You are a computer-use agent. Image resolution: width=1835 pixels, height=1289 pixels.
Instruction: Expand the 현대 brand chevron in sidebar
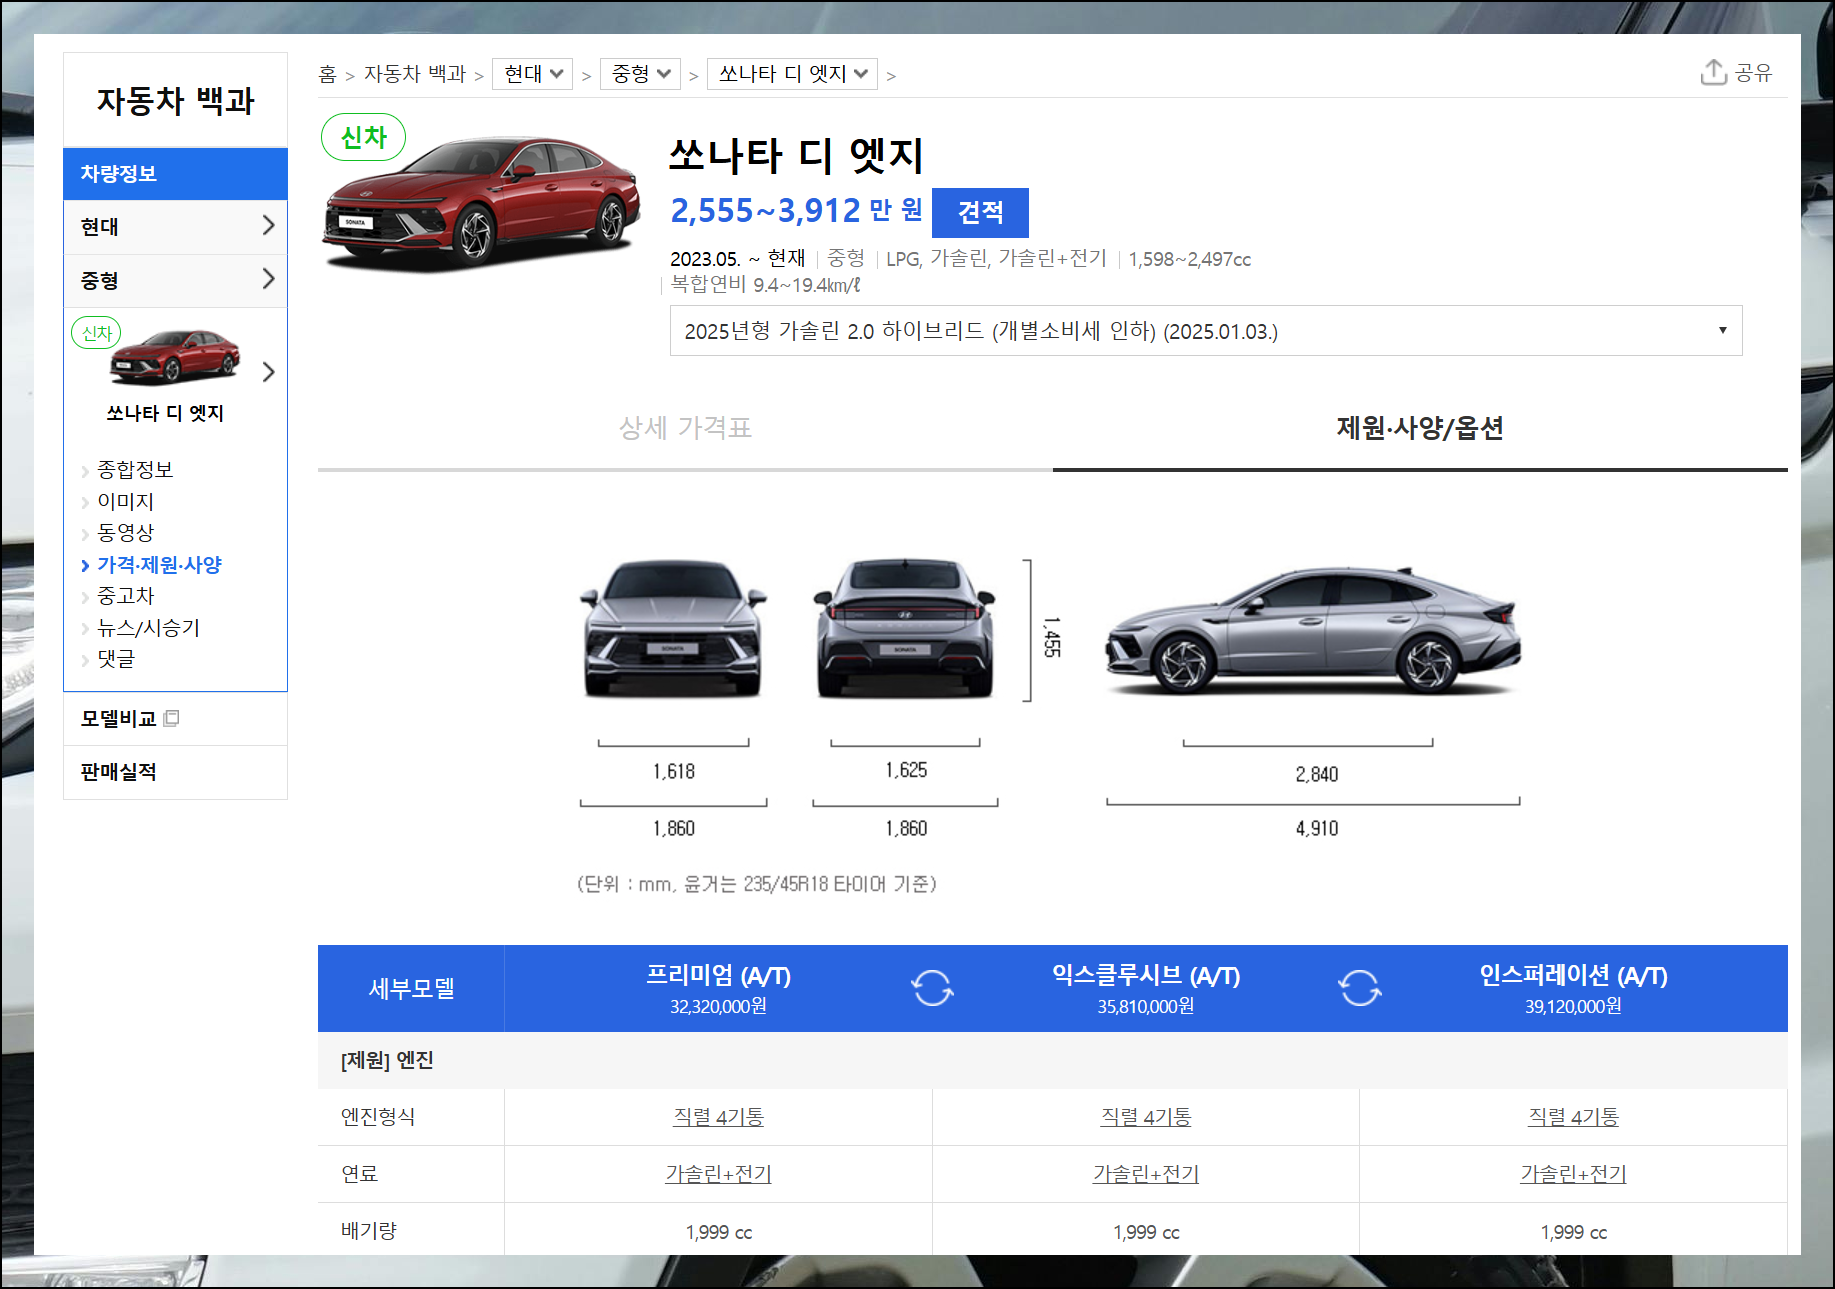tap(268, 225)
